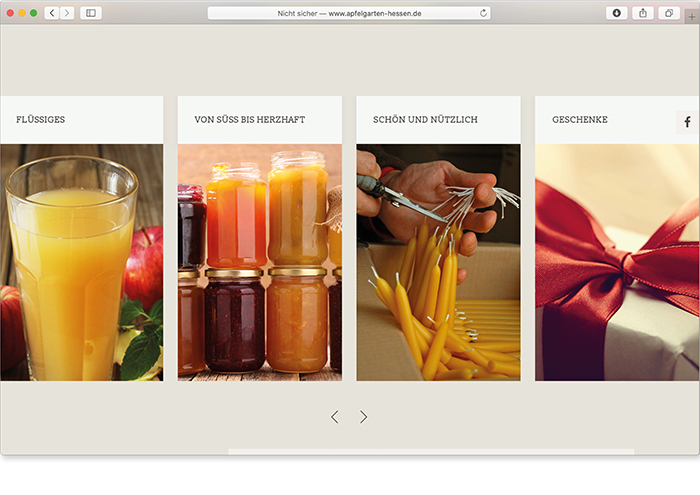Viewport: 700px width, 495px height.
Task: Go to the Geschenke category
Action: point(580,120)
